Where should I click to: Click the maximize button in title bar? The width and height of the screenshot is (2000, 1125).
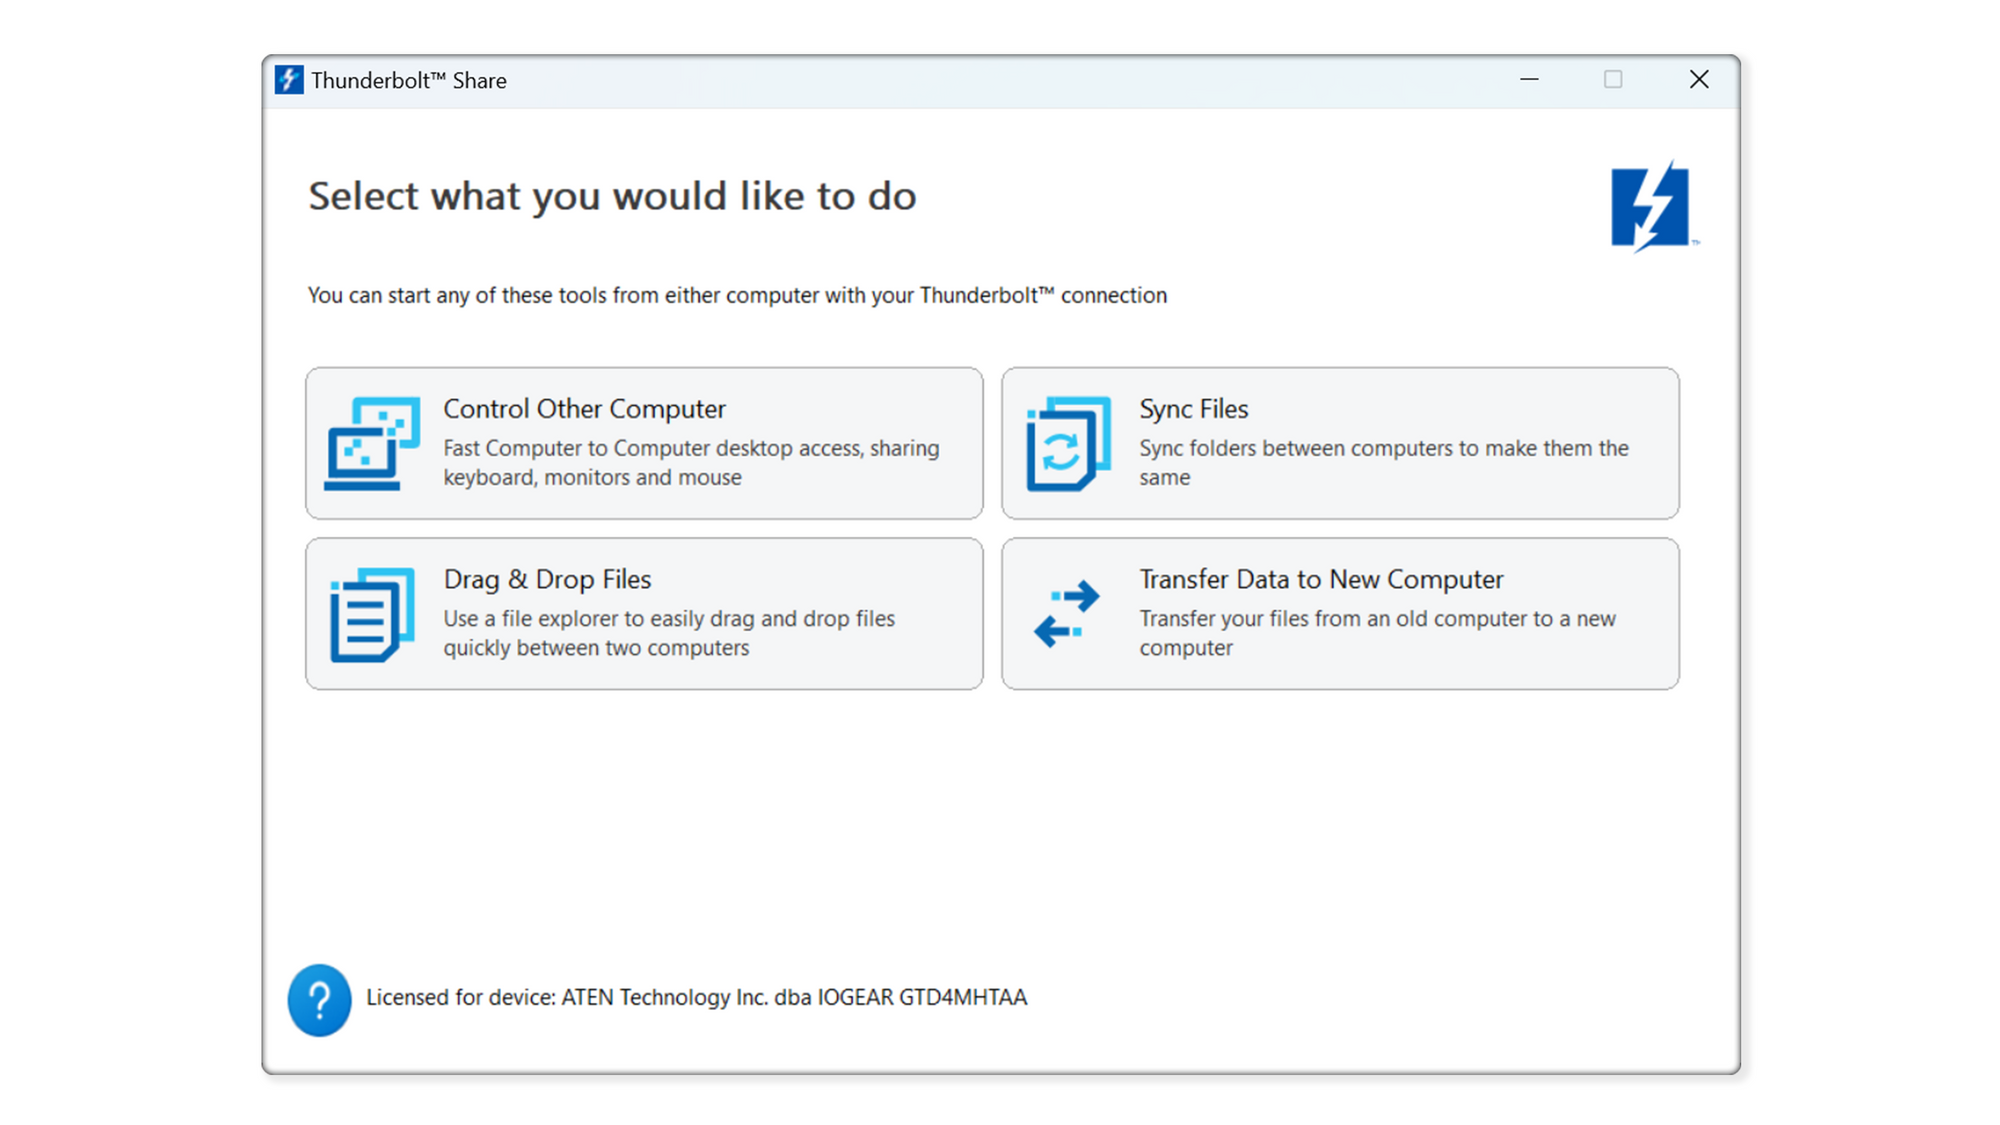click(1613, 80)
